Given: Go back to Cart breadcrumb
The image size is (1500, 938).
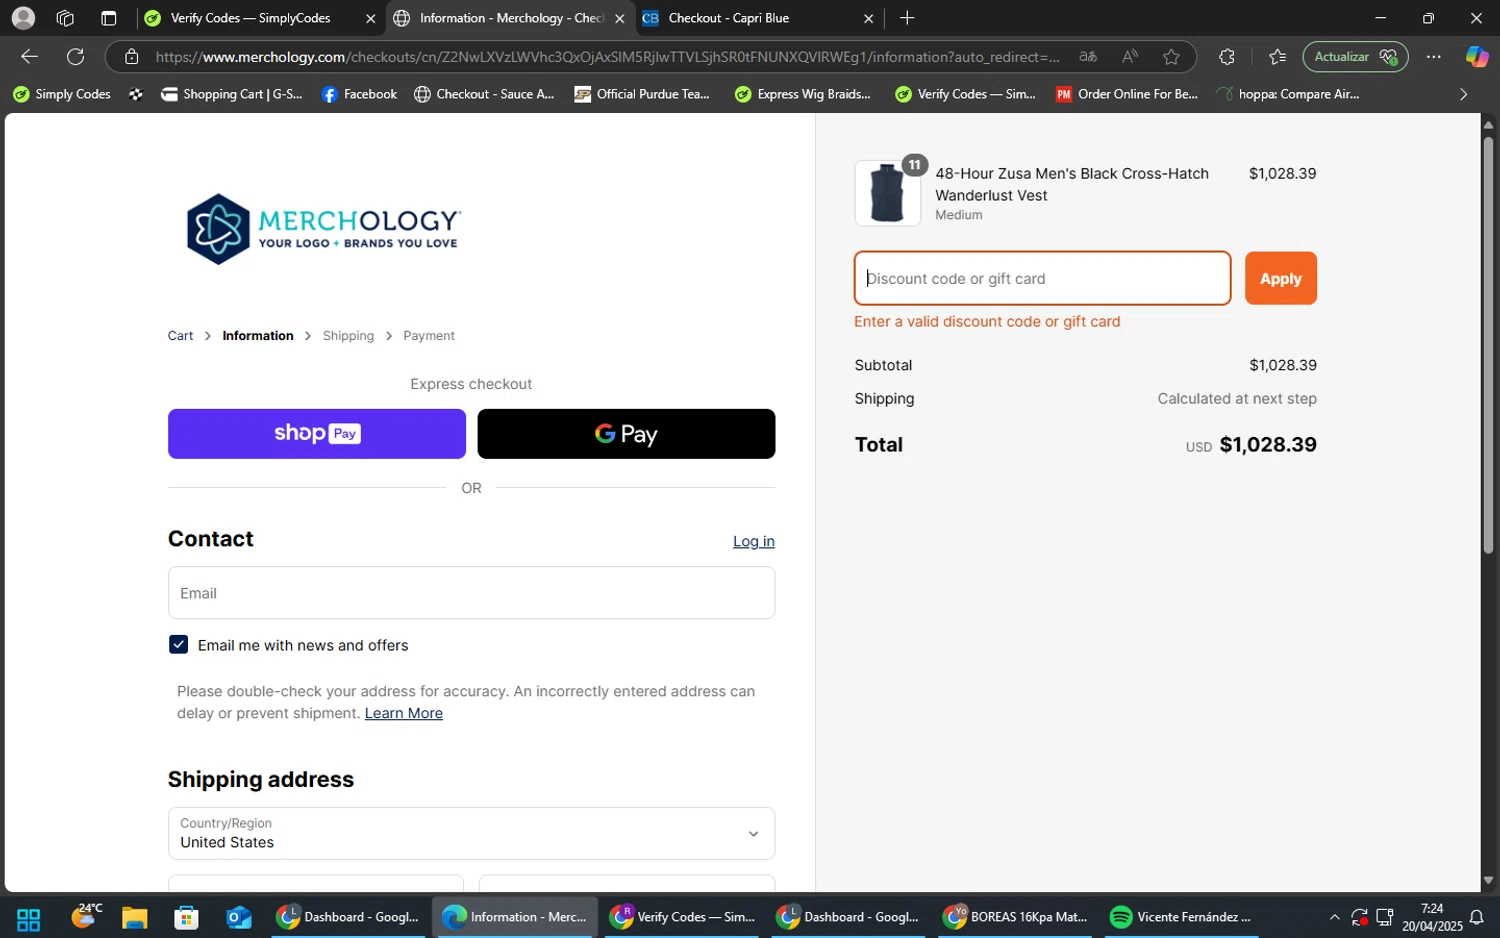Looking at the screenshot, I should click(180, 336).
